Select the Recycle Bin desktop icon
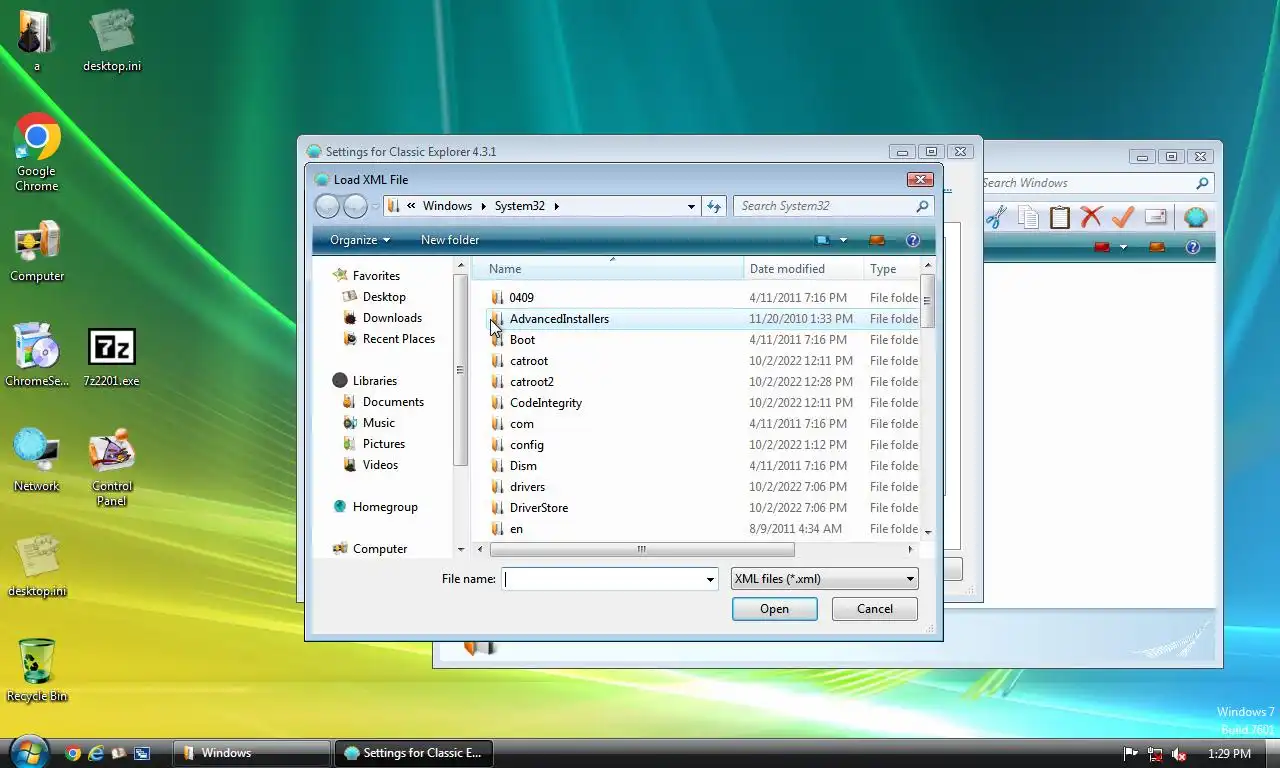 (37, 670)
